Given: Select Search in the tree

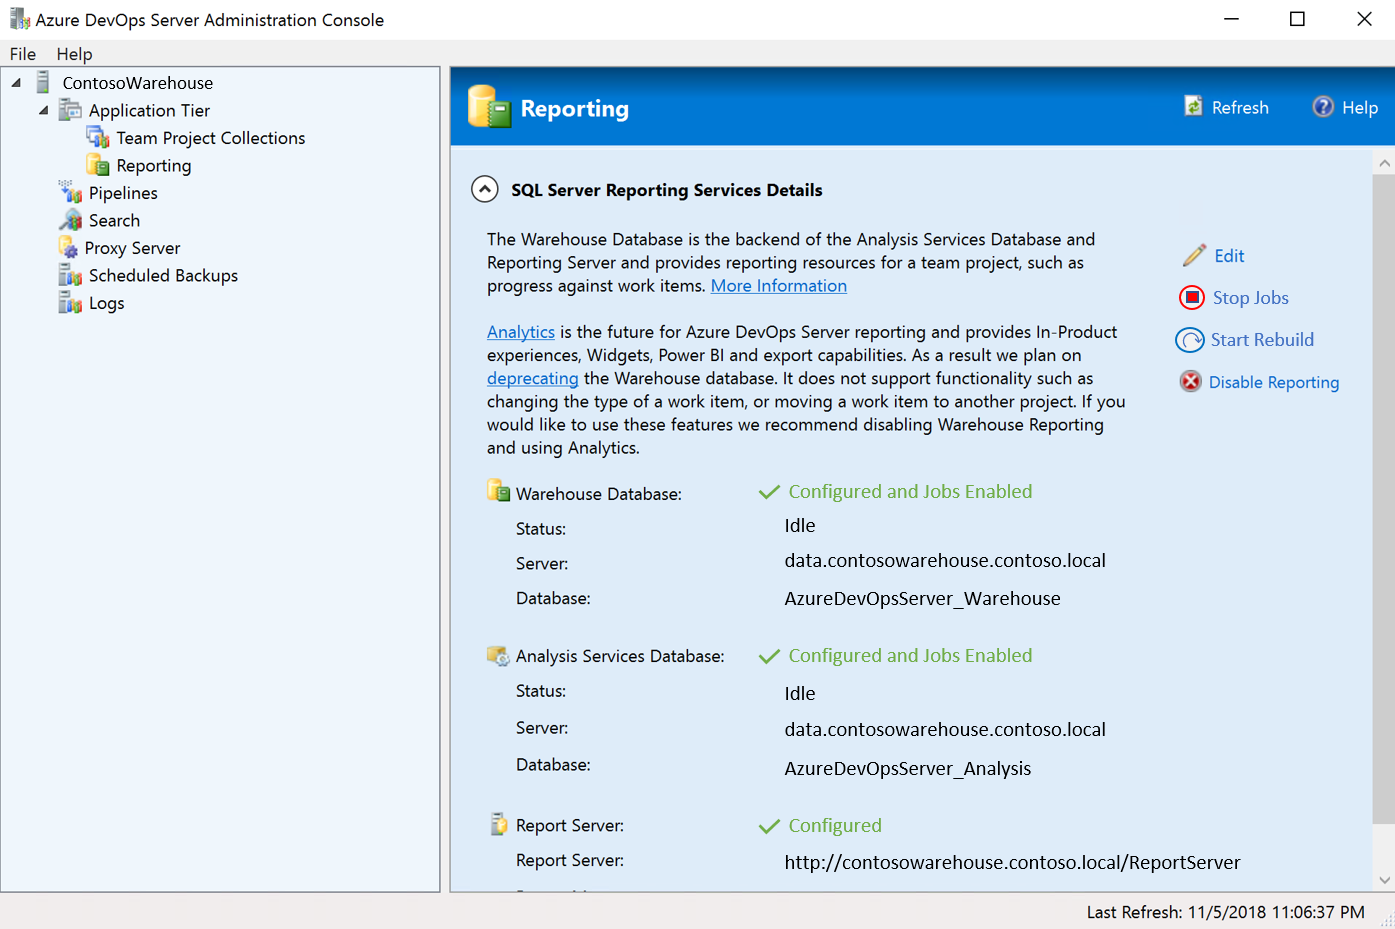Looking at the screenshot, I should [x=114, y=220].
